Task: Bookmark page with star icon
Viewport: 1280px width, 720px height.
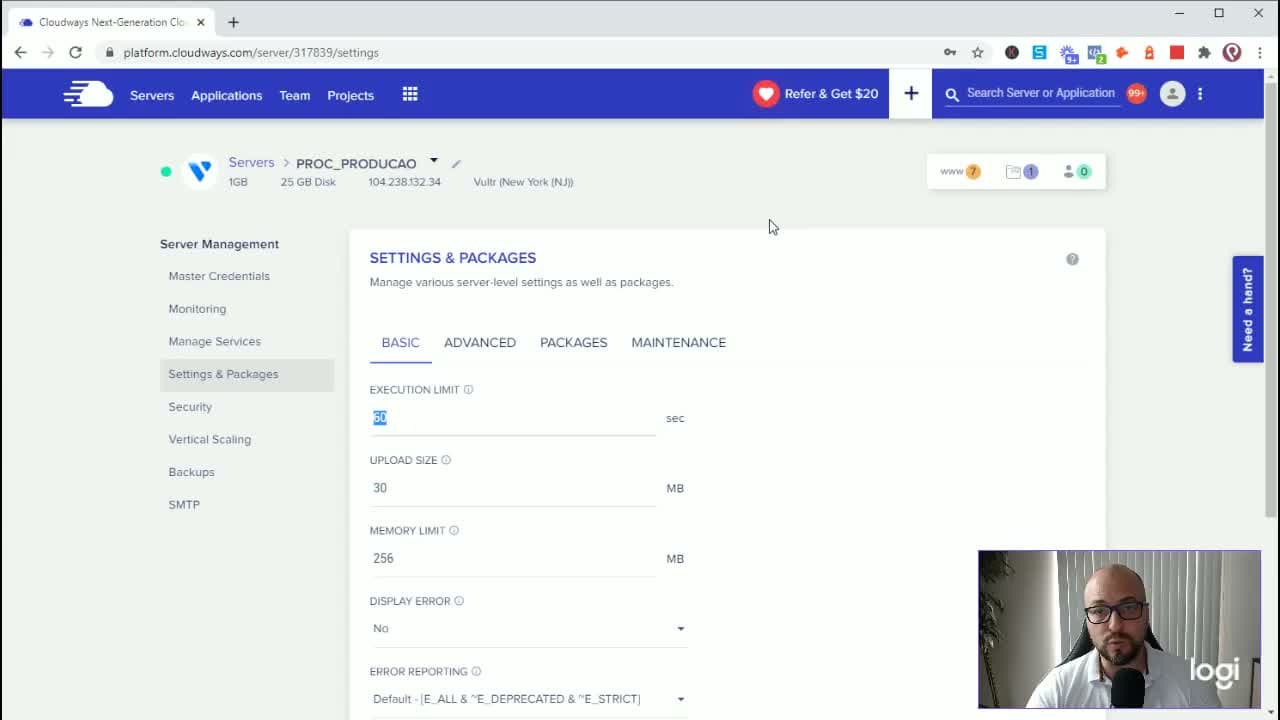Action: coord(978,52)
